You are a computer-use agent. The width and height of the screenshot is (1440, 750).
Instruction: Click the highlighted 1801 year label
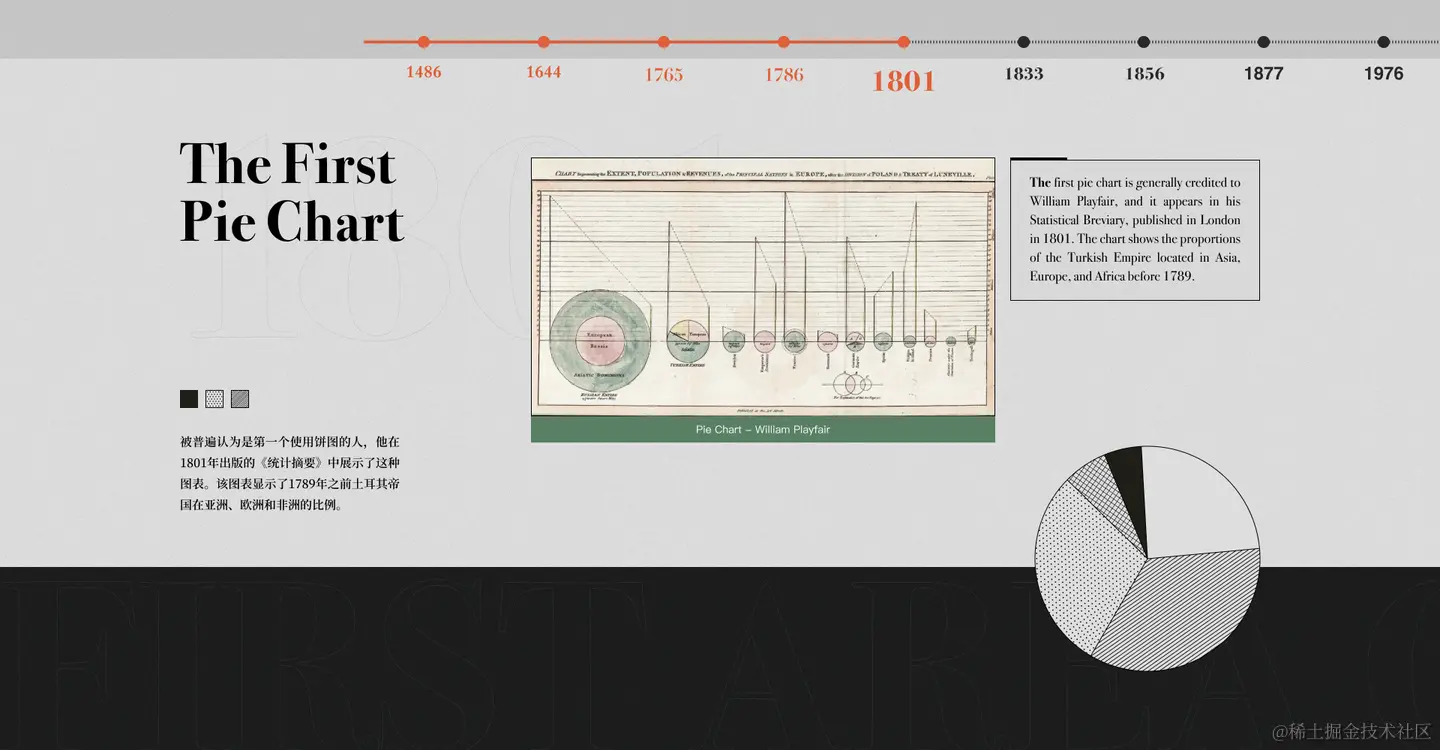[x=904, y=81]
